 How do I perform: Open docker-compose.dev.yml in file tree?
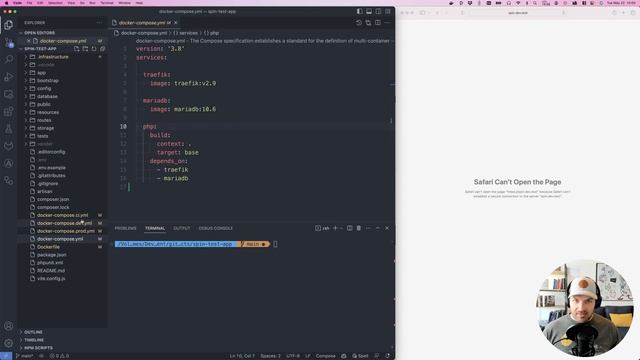point(64,223)
